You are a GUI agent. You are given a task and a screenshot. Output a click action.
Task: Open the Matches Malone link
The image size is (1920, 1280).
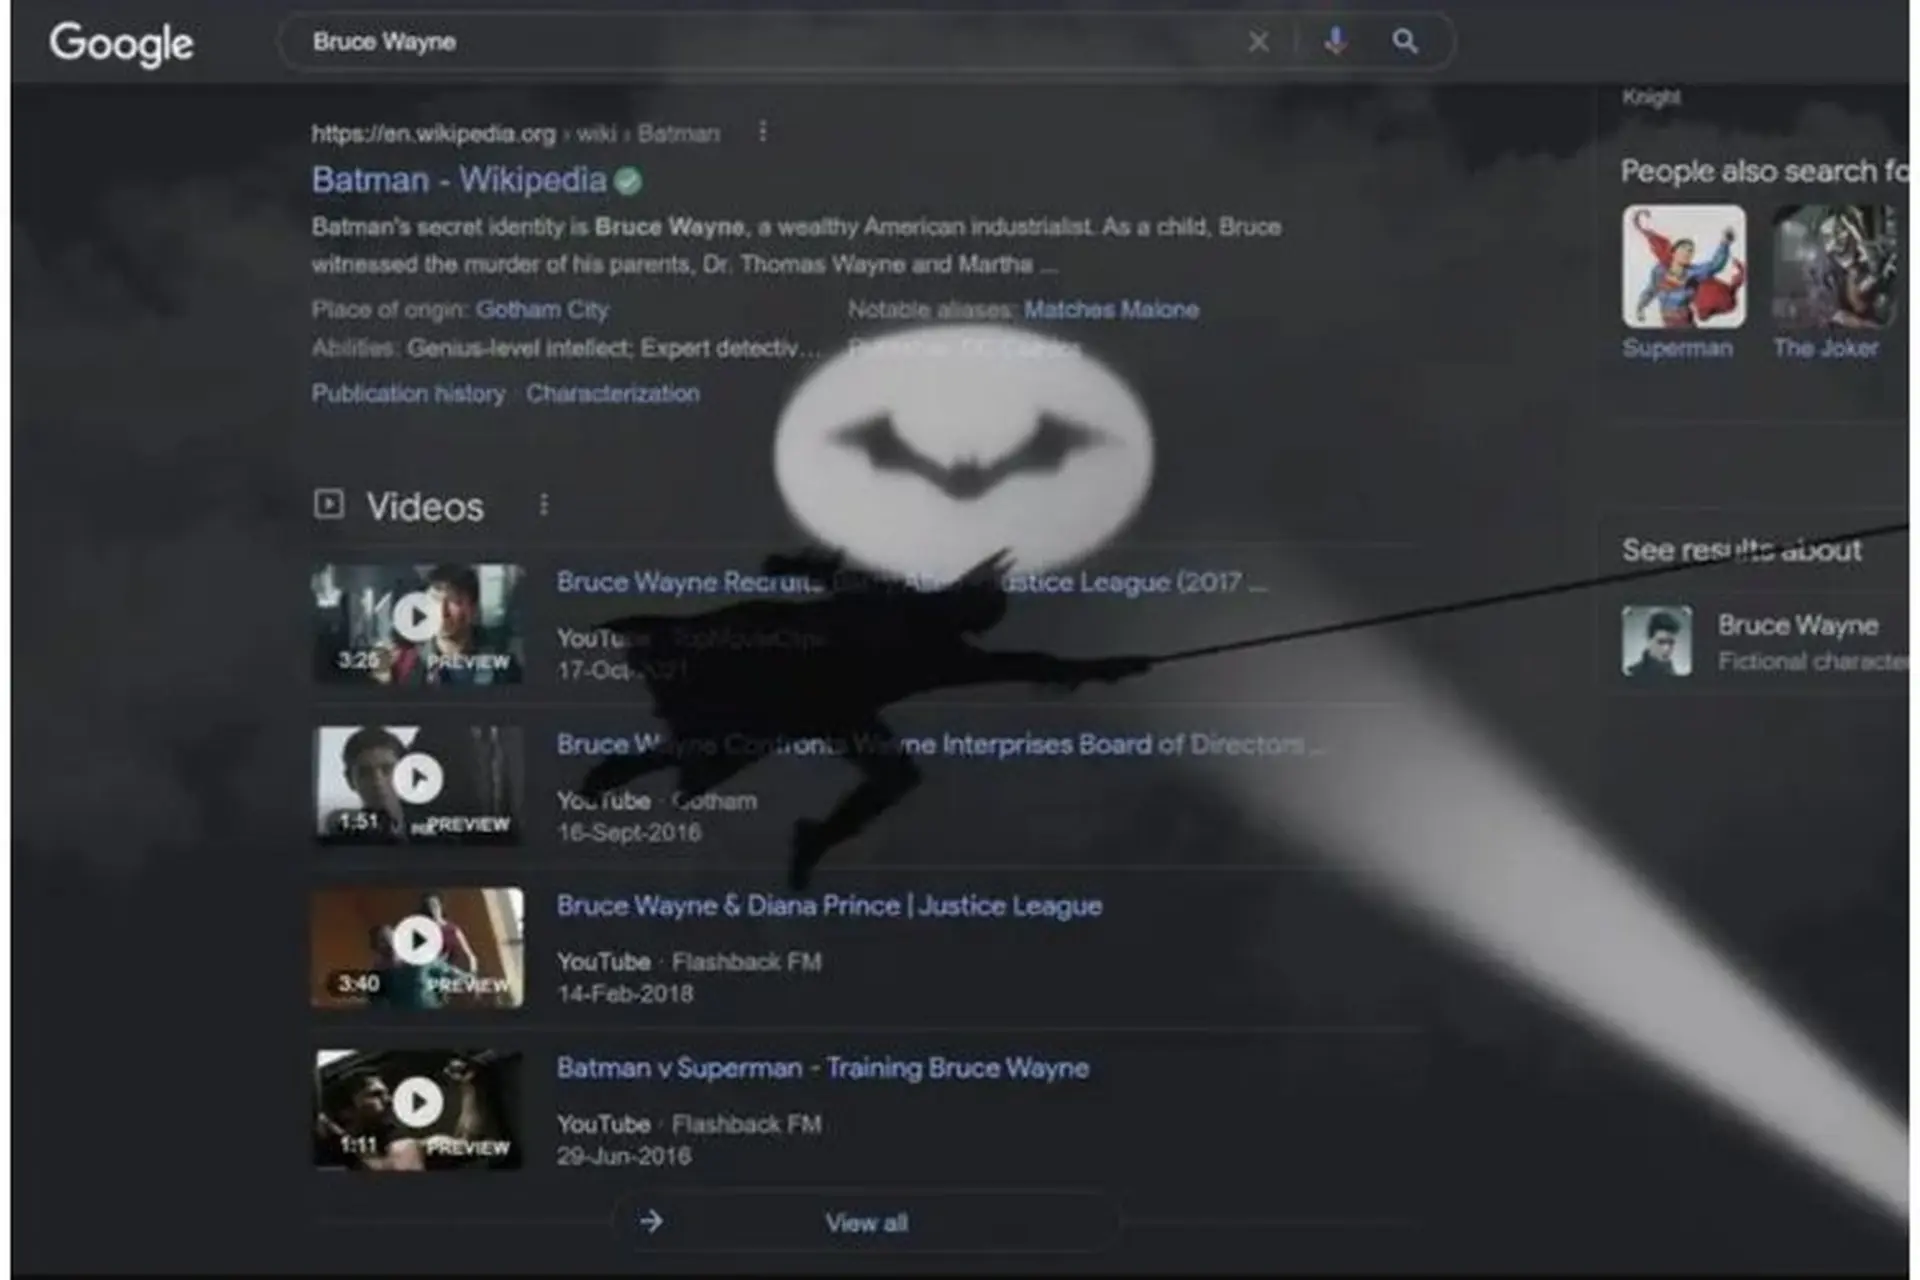click(x=1111, y=310)
